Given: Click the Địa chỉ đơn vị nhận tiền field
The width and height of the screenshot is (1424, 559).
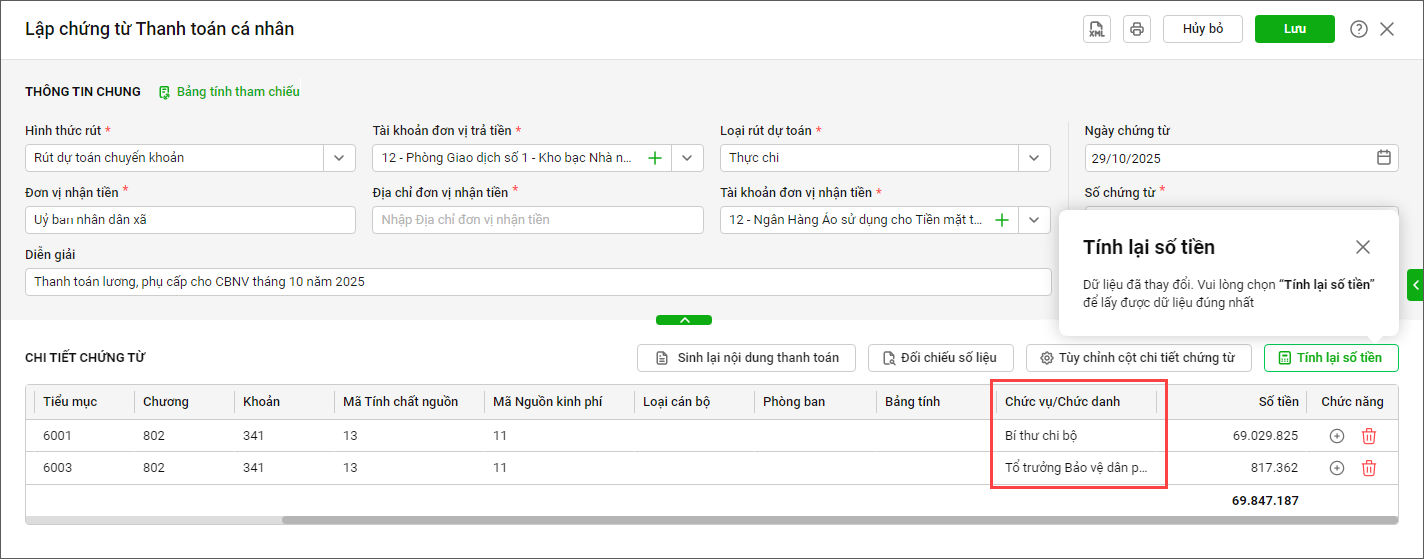Looking at the screenshot, I should pos(537,220).
